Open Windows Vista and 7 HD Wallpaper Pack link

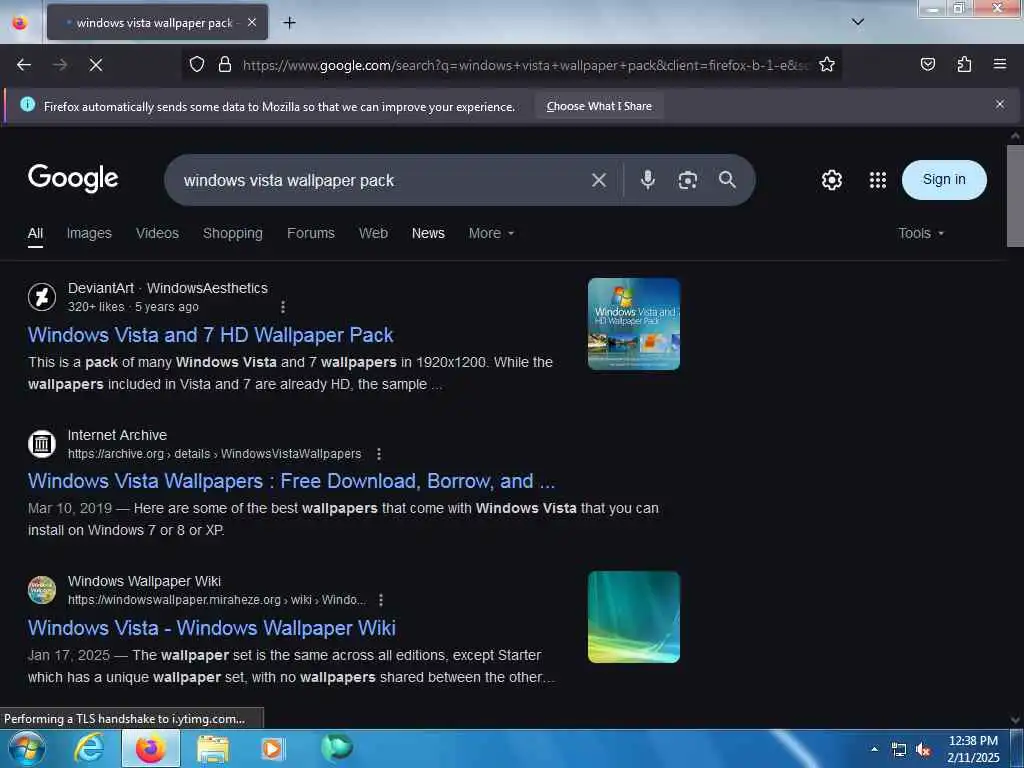tap(210, 335)
